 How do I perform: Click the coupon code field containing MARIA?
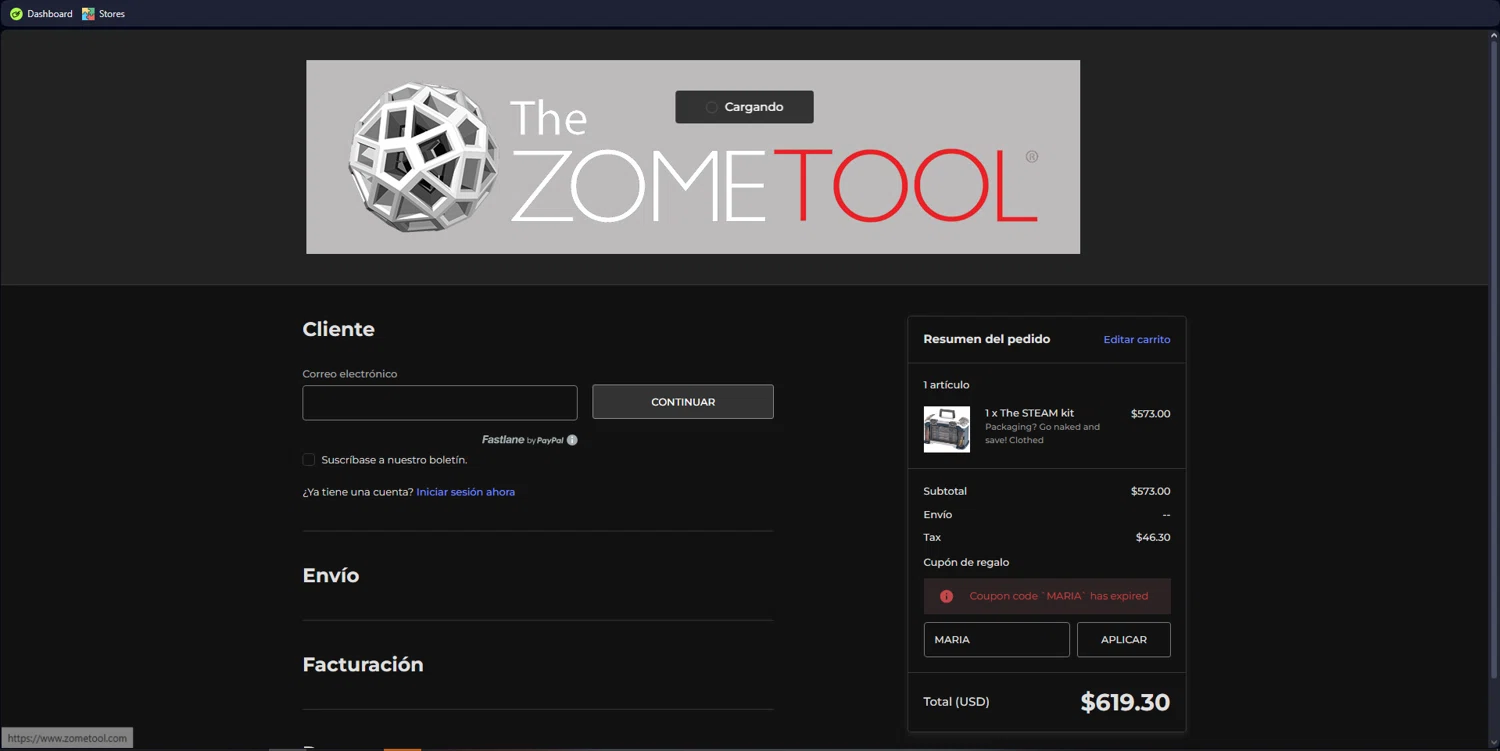click(996, 640)
